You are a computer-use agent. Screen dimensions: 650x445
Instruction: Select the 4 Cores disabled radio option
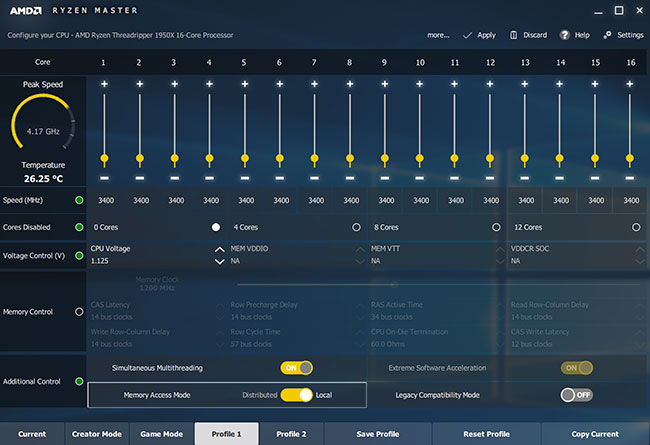point(356,227)
